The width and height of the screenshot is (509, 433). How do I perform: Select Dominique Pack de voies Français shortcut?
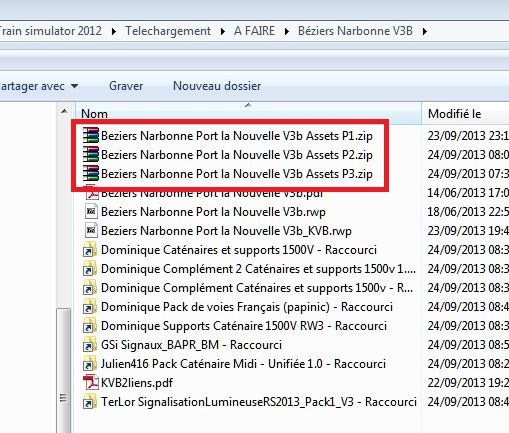click(x=247, y=307)
